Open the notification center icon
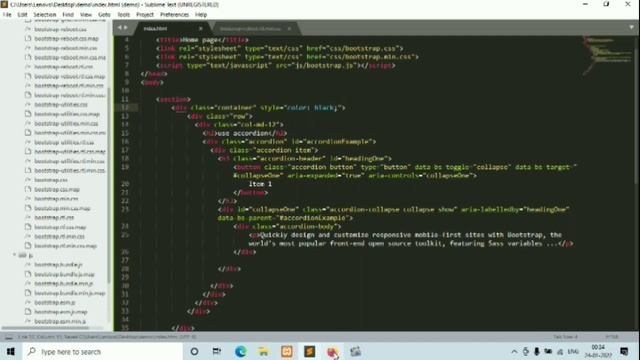 point(624,351)
